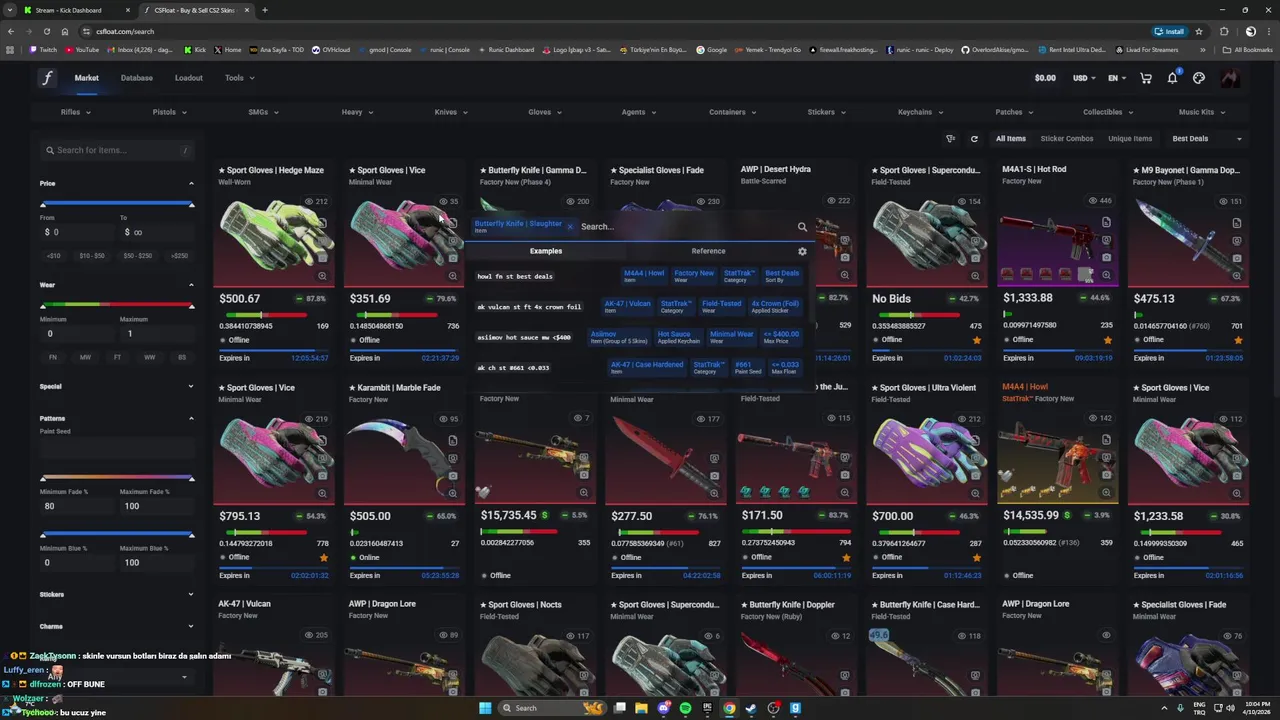Toggle the WW wear filter
Viewport: 1280px width, 720px height.
[x=149, y=357]
